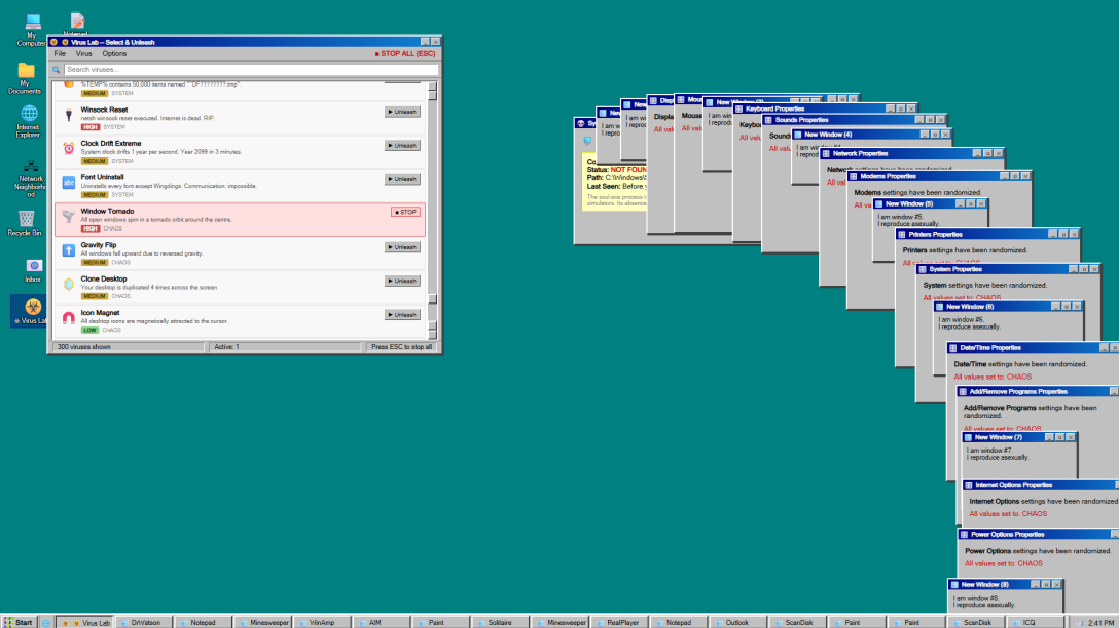The image size is (1120, 628).
Task: Click the Clone Desktop description text
Action: click(149, 287)
